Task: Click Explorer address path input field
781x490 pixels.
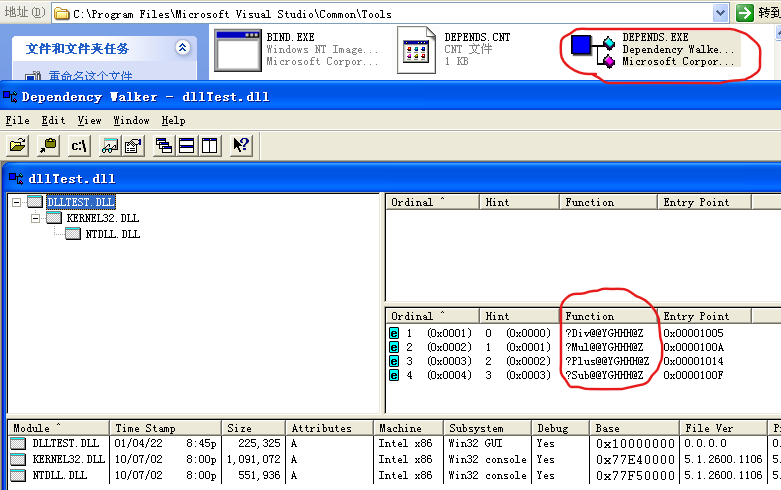Action: [383, 13]
